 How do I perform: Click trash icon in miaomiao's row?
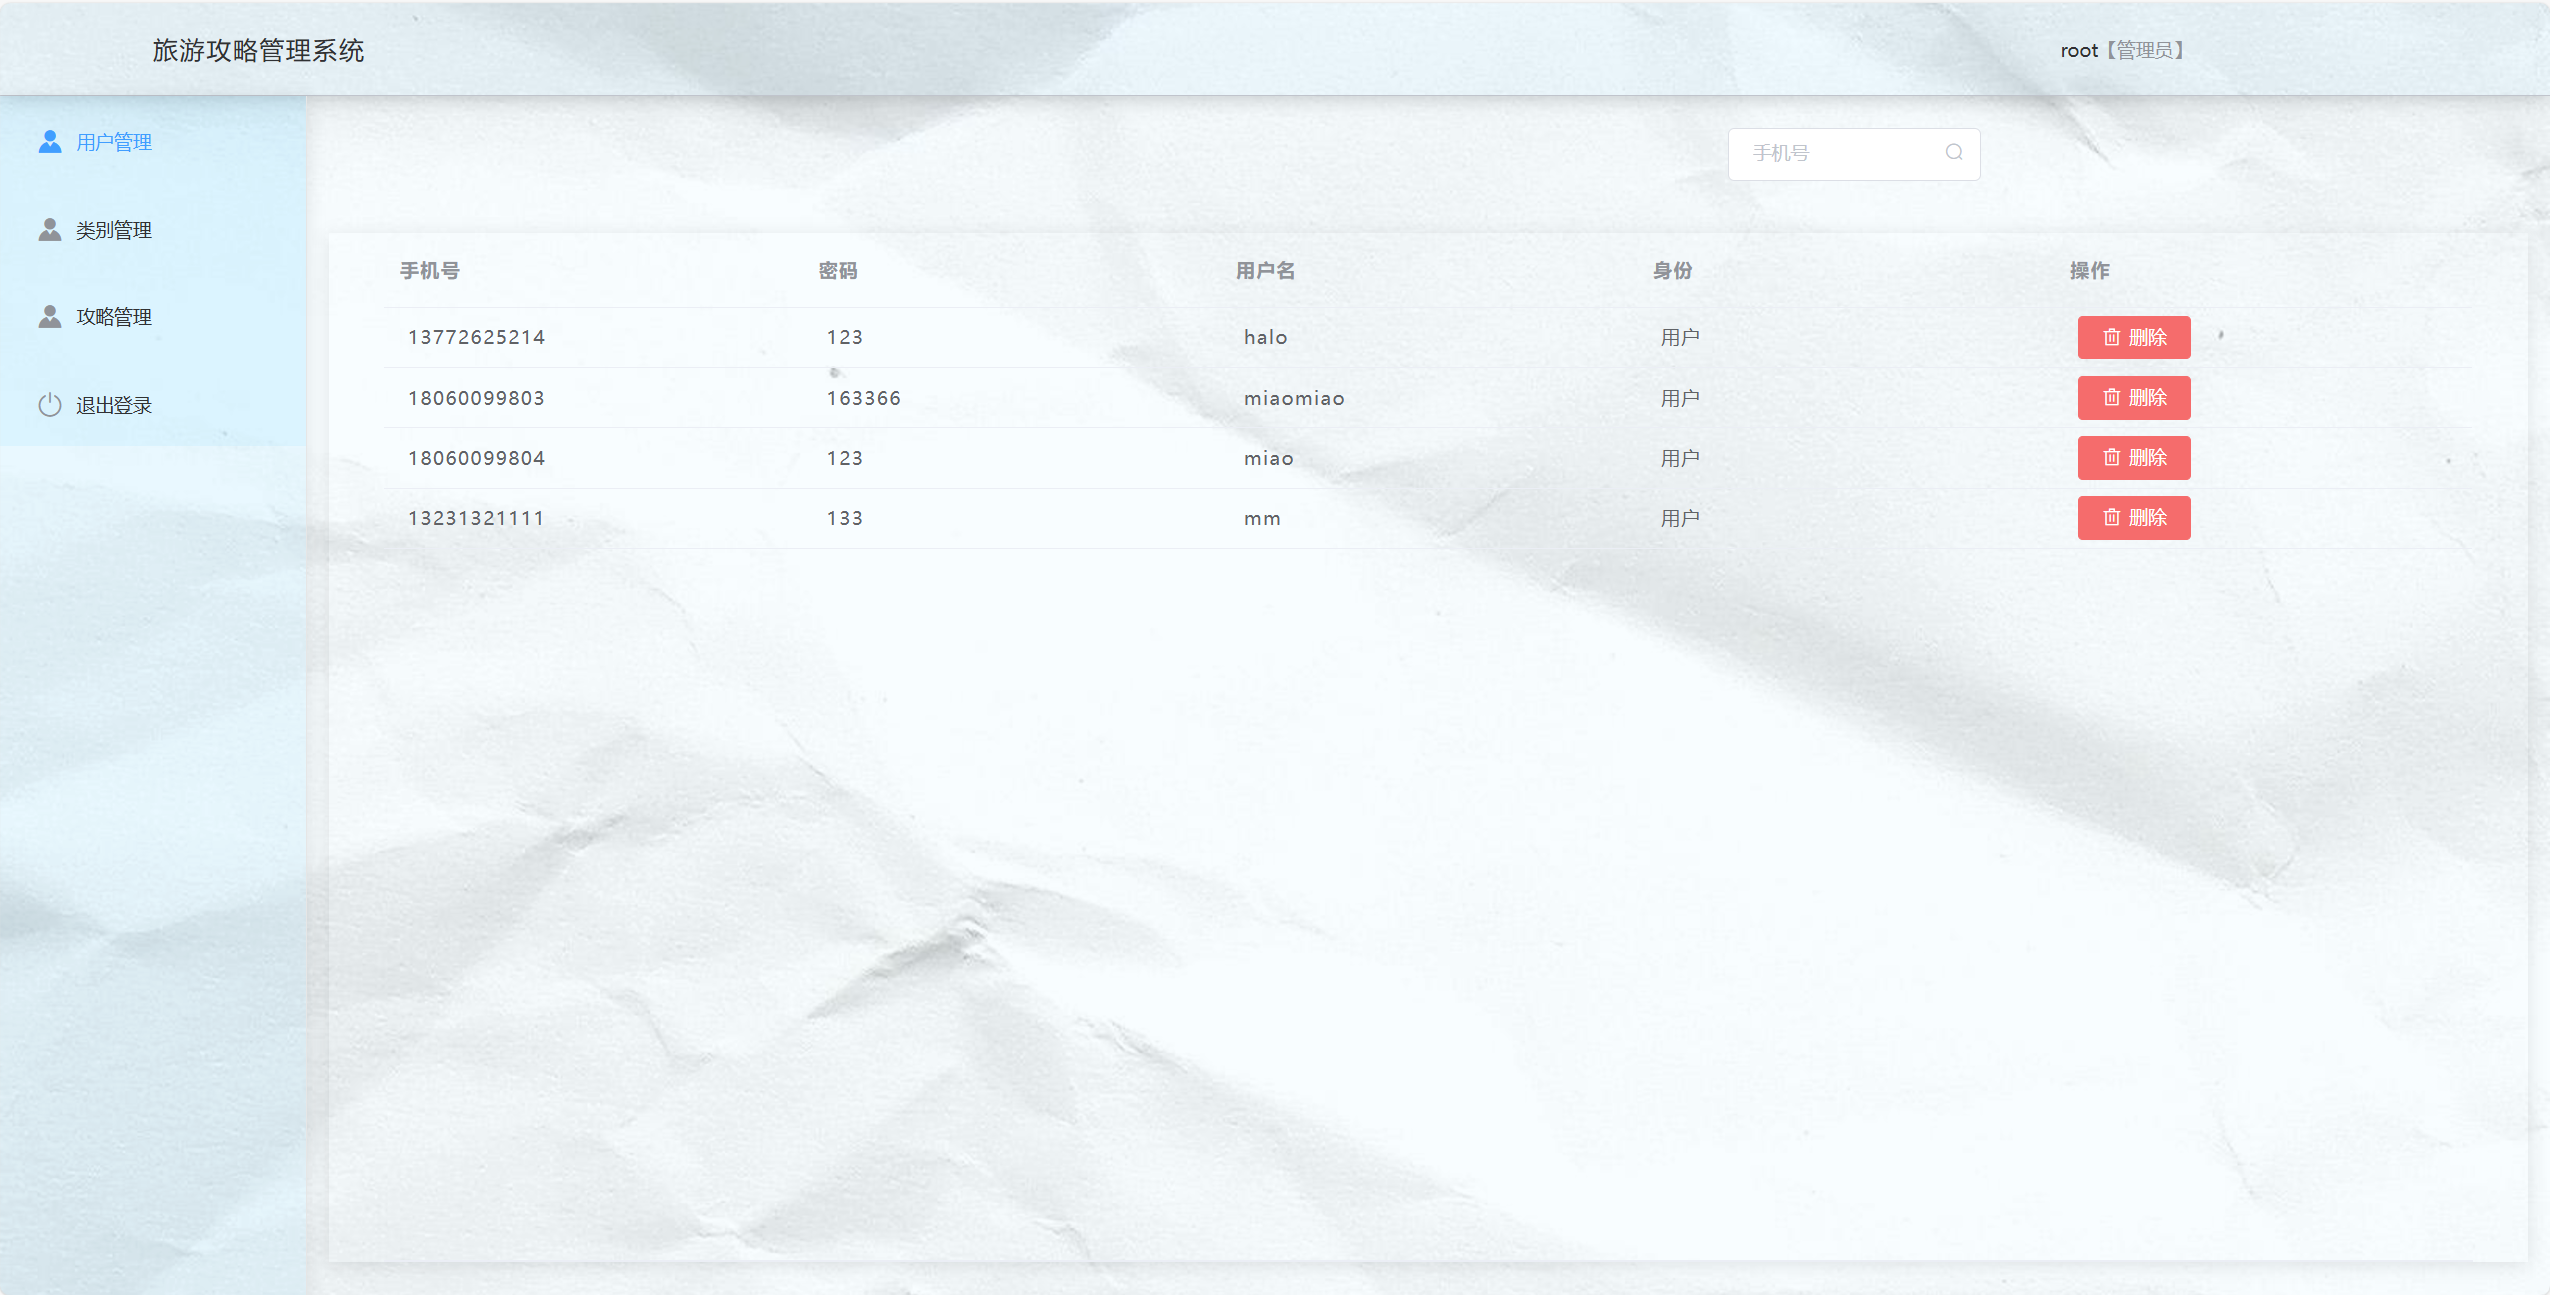(2111, 398)
